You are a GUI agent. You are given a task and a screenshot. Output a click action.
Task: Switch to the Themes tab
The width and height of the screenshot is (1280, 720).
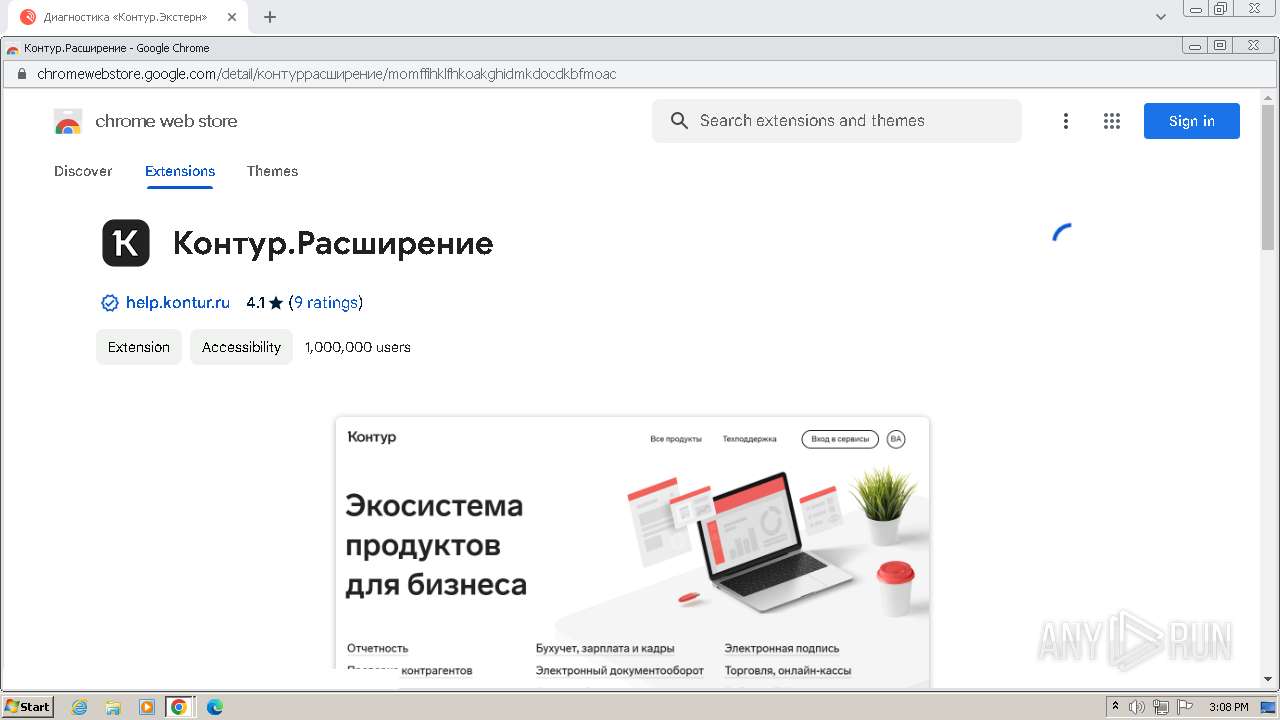[272, 171]
